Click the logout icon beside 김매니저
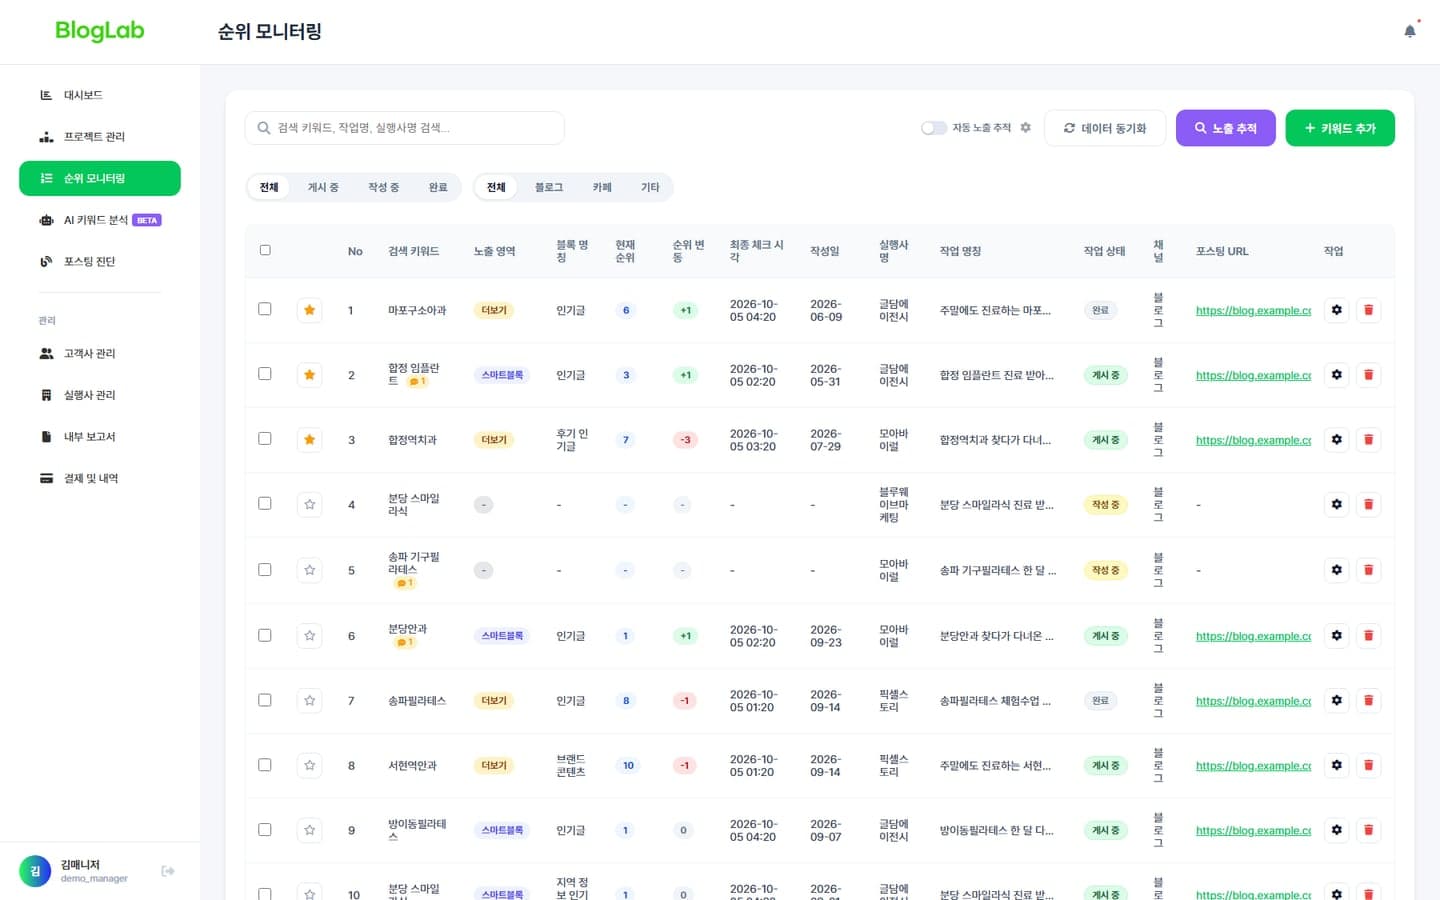This screenshot has height=900, width=1440. point(168,871)
